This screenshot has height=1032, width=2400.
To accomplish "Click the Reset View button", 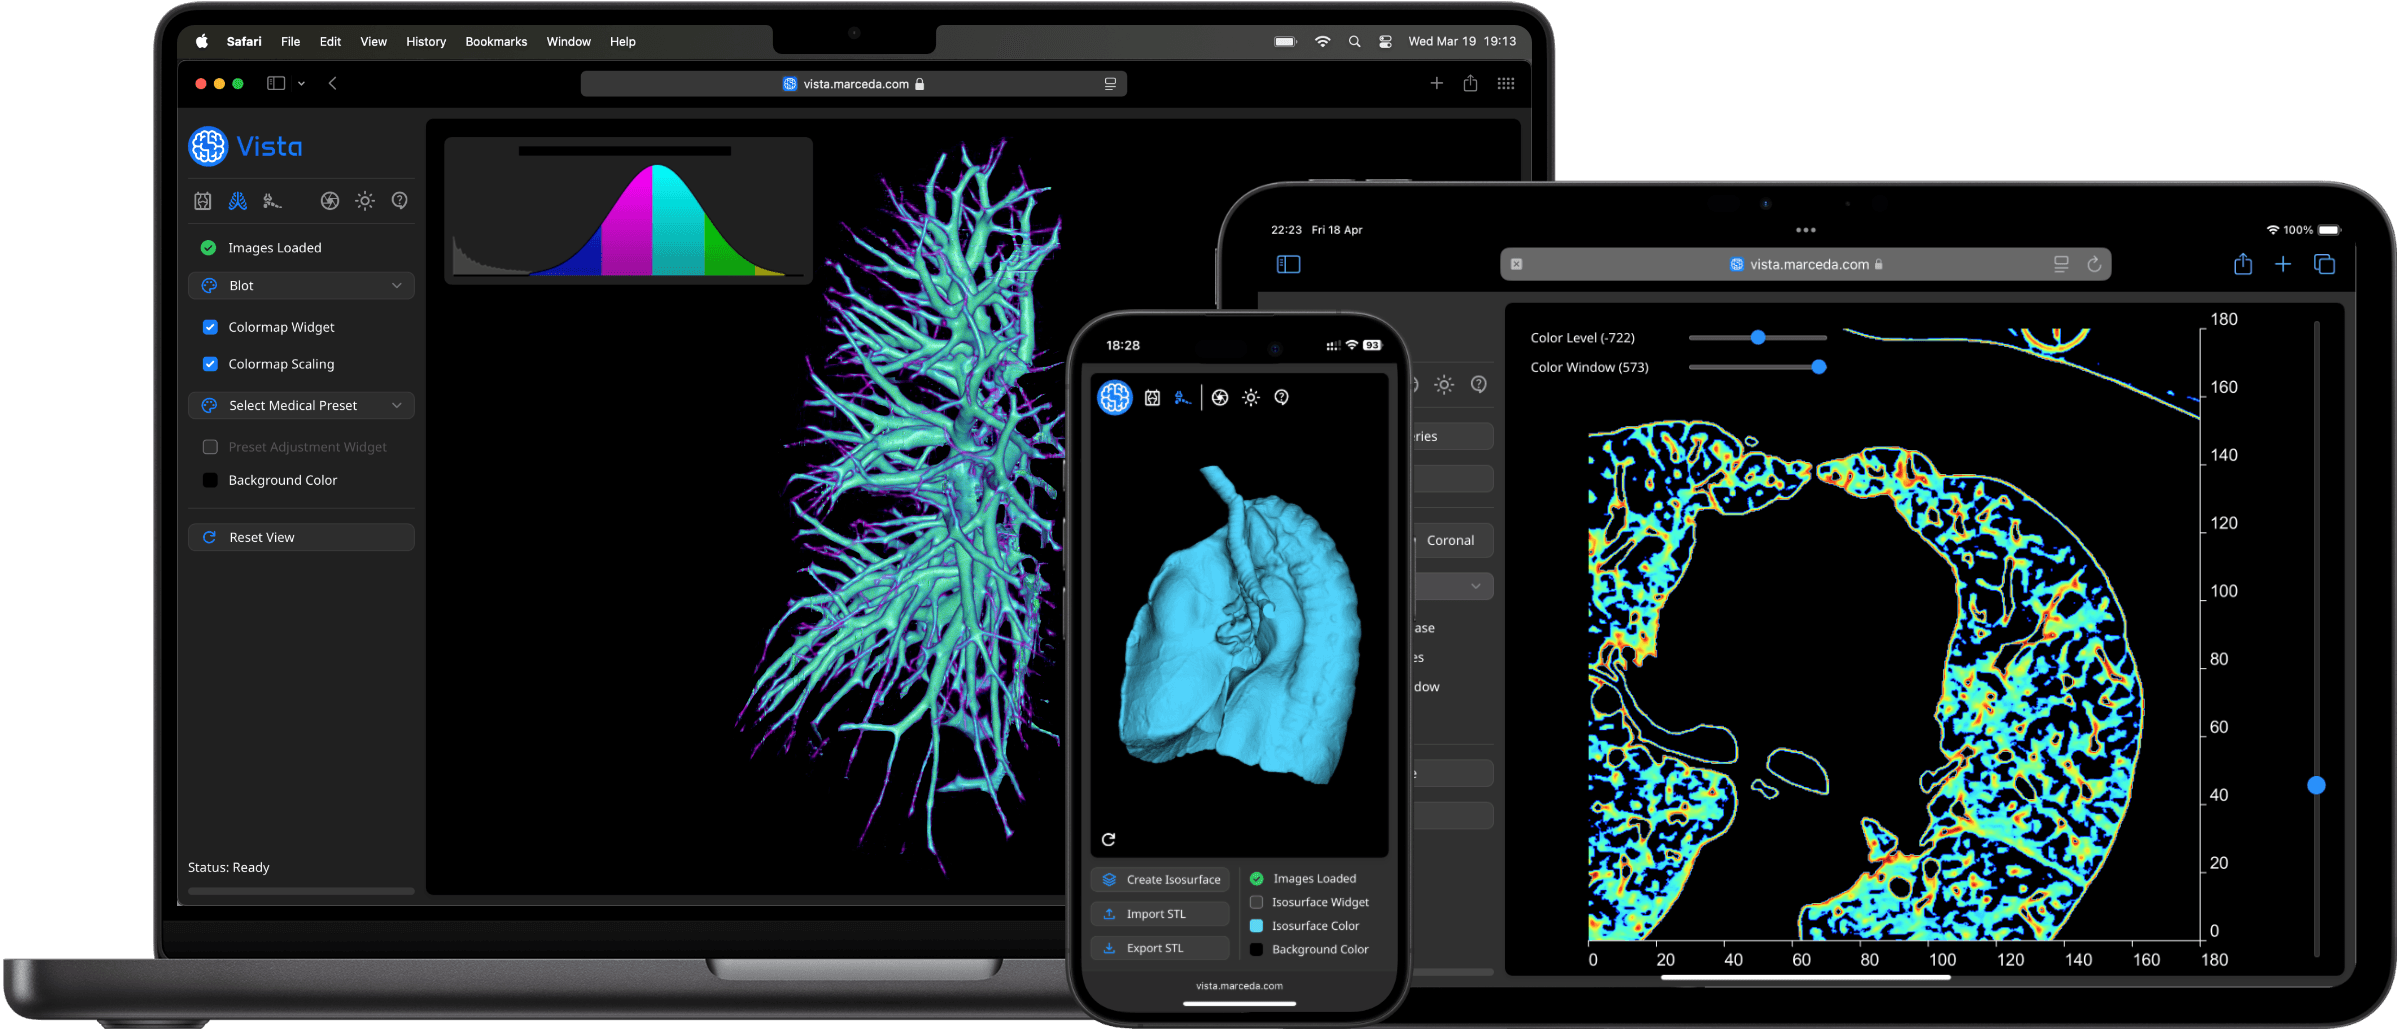I will (301, 538).
